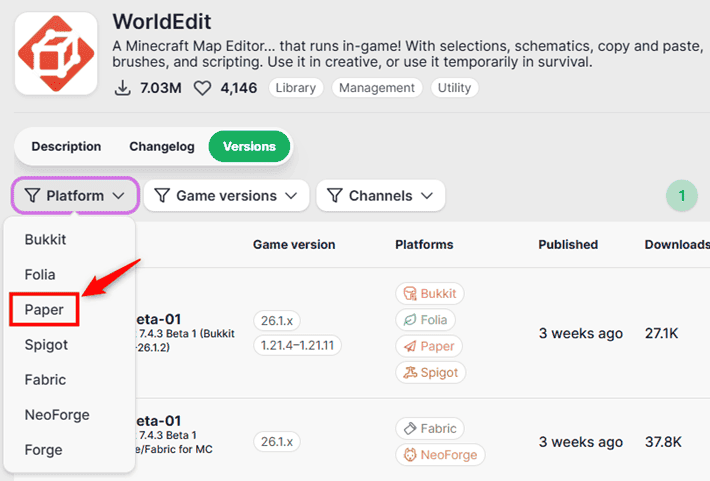Switch to the Changelog tab
Viewport: 710px width, 481px height.
click(162, 146)
